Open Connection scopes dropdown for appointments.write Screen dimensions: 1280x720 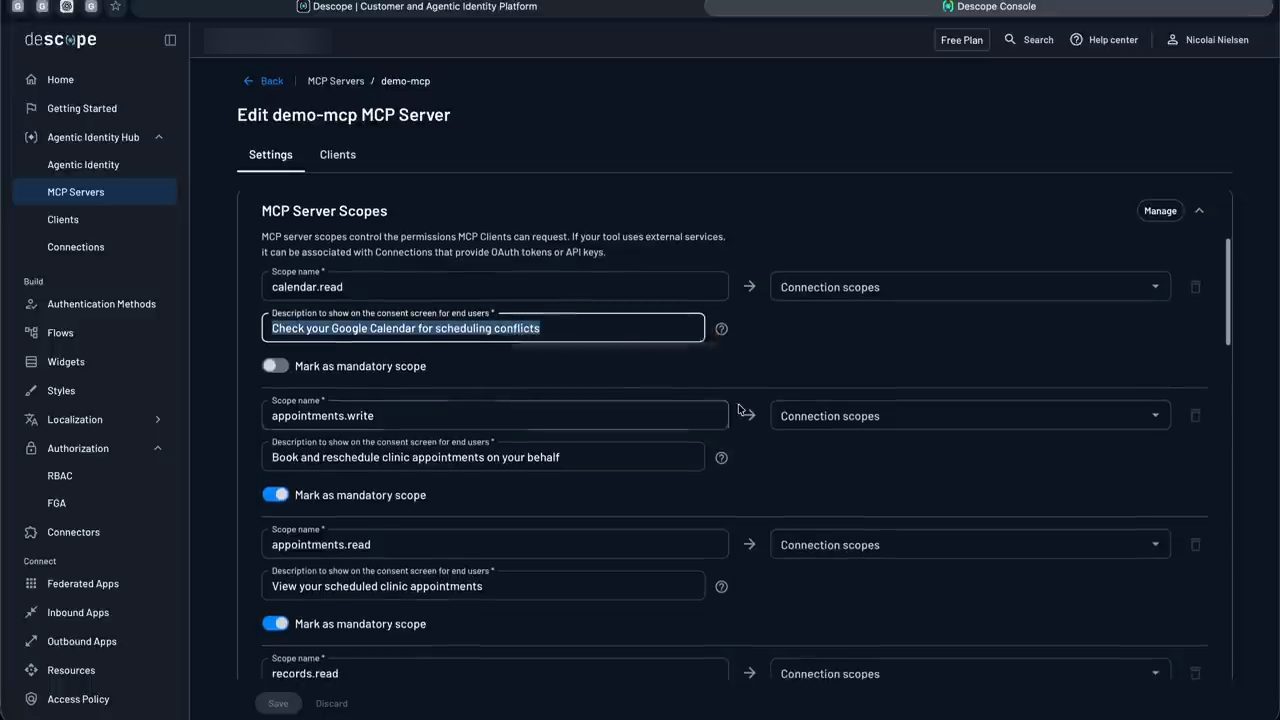[970, 416]
